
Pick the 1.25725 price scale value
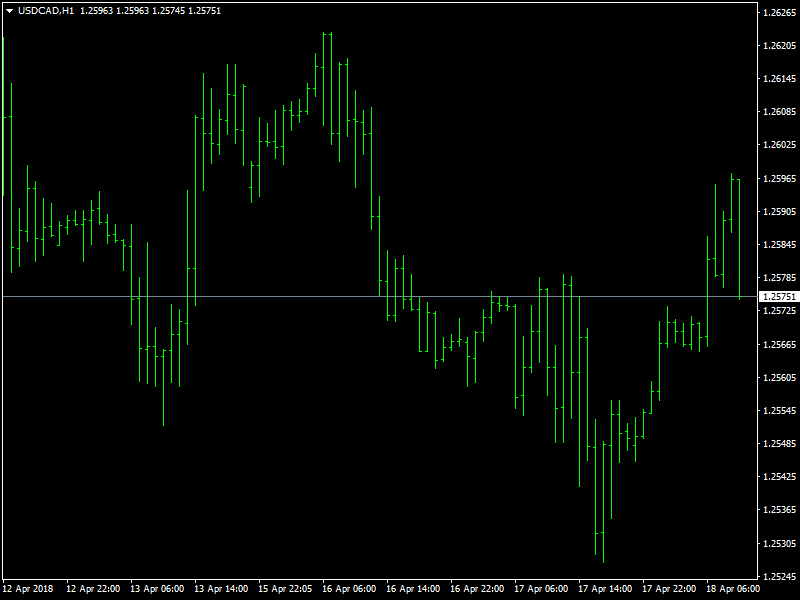pos(779,311)
